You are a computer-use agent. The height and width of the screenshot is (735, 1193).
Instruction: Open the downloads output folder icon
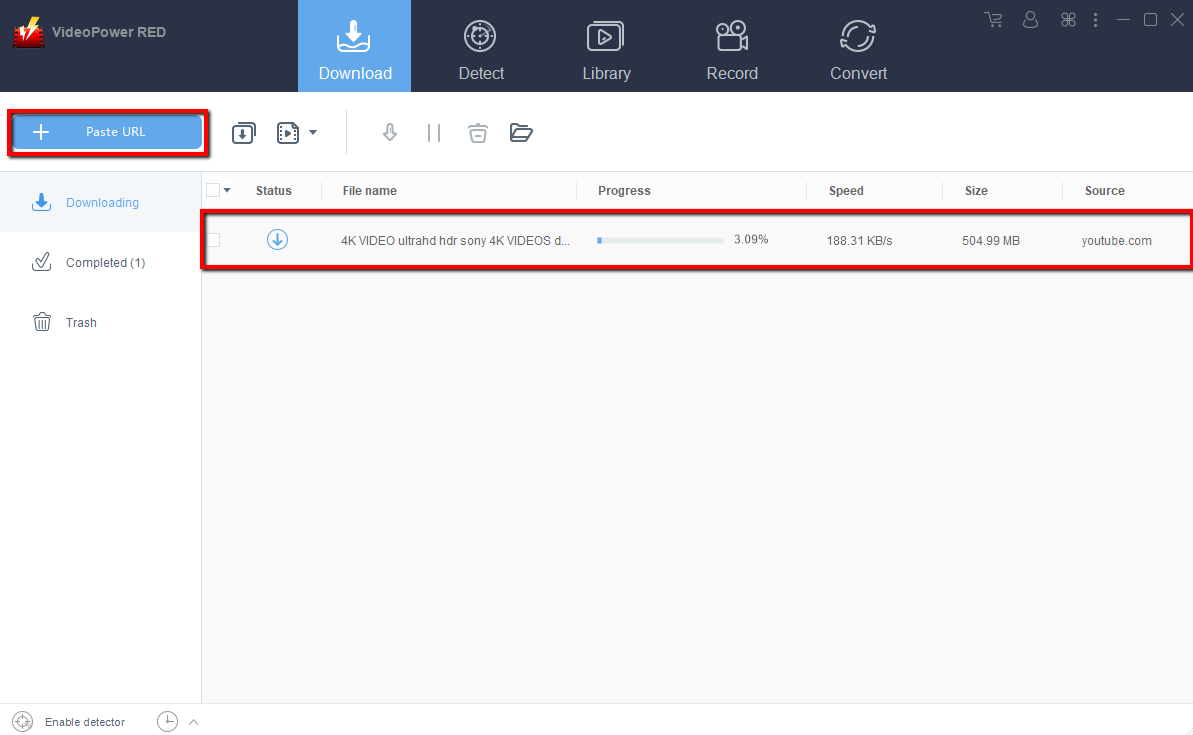[521, 132]
